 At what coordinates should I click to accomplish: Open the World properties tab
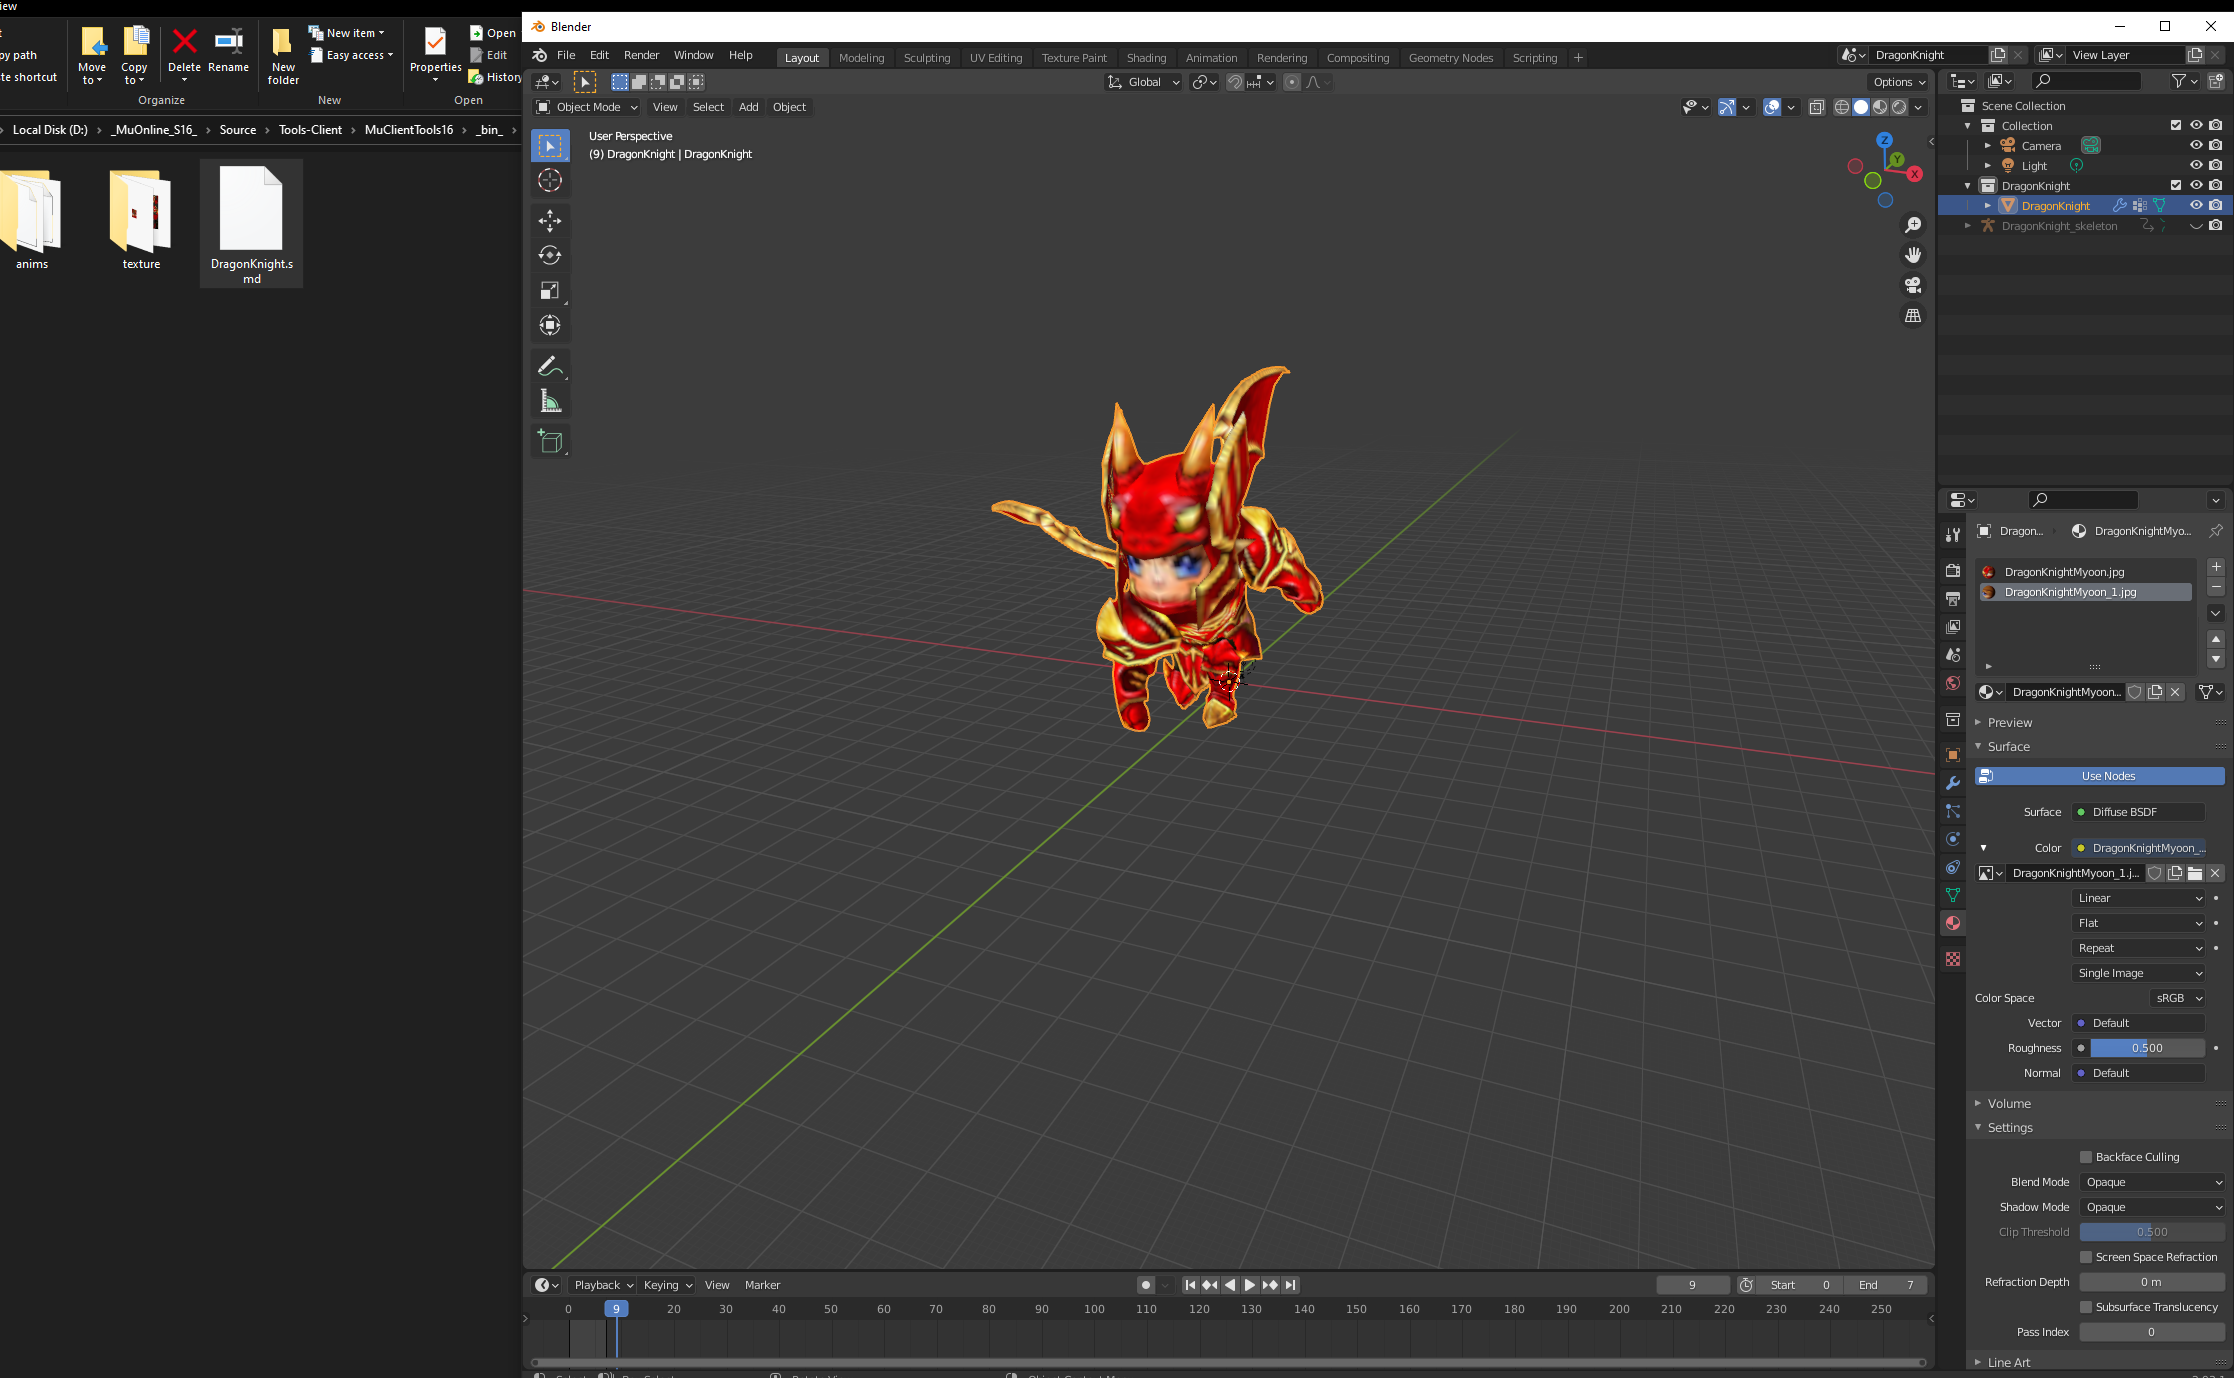[1953, 684]
